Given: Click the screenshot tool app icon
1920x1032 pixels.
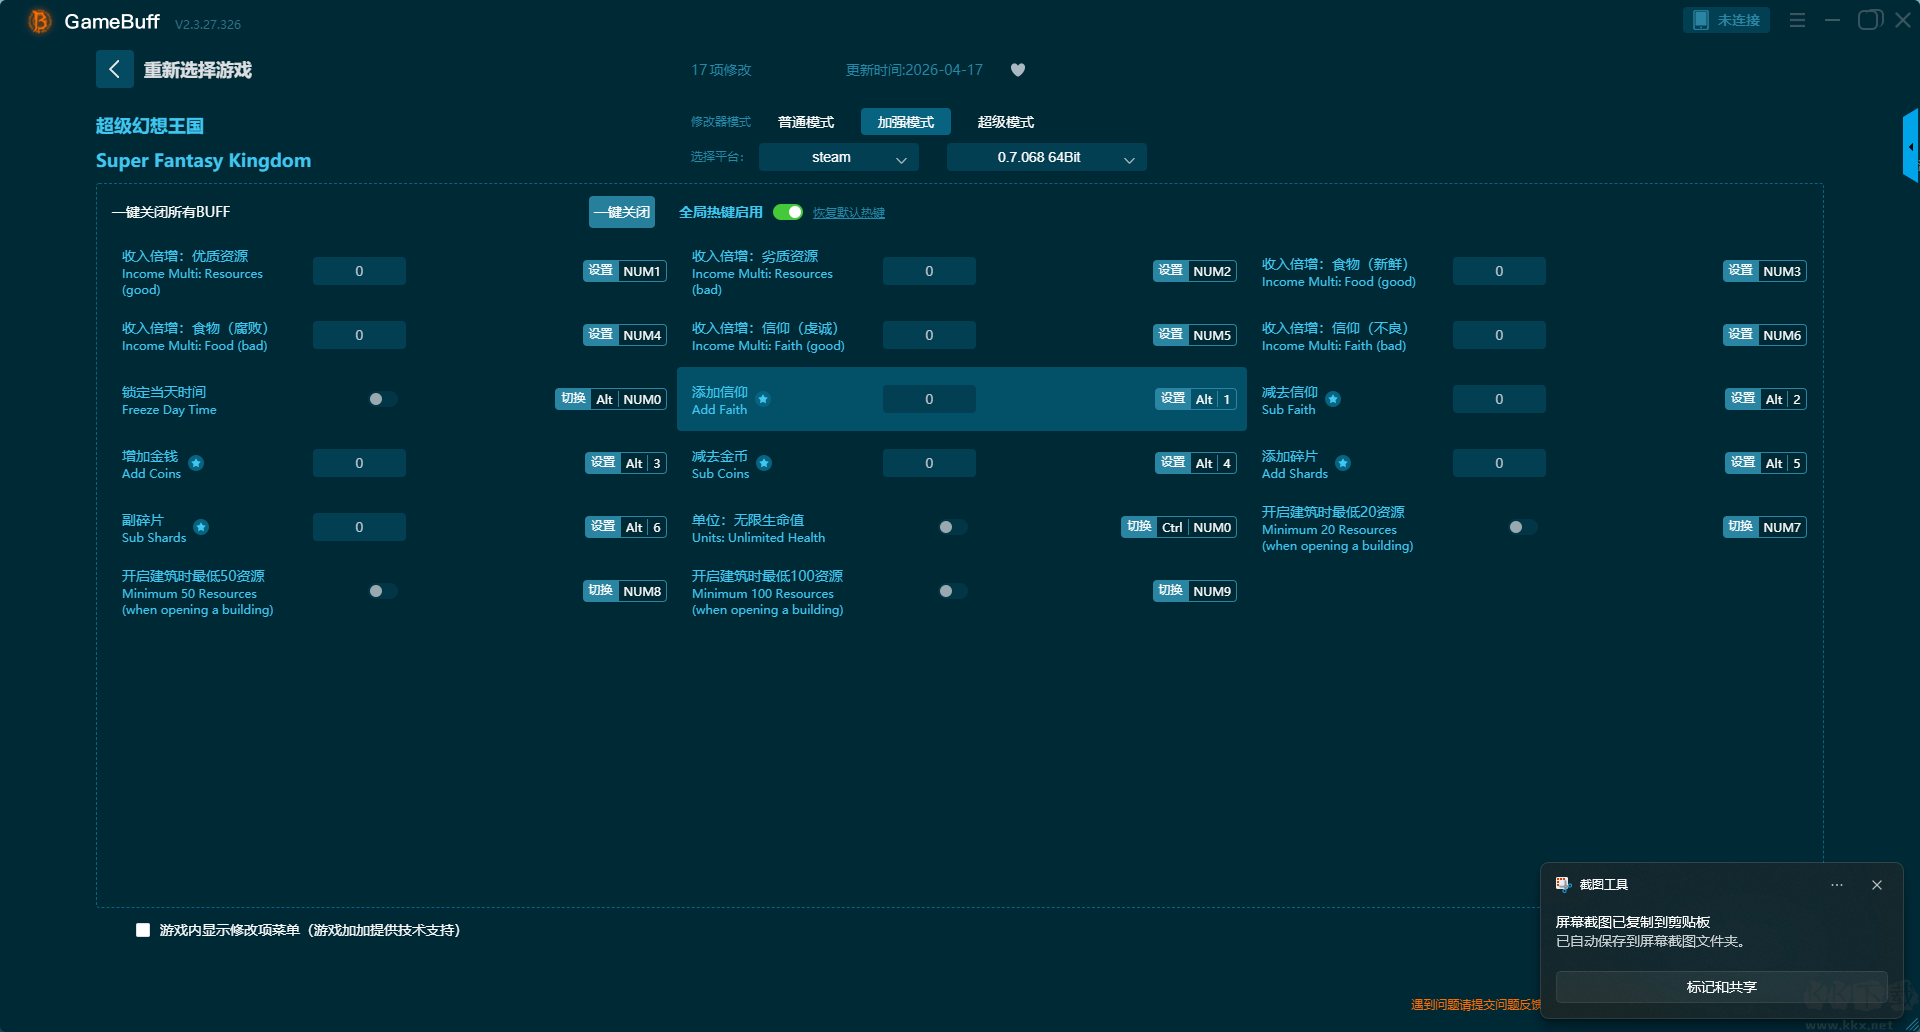Looking at the screenshot, I should [x=1563, y=884].
